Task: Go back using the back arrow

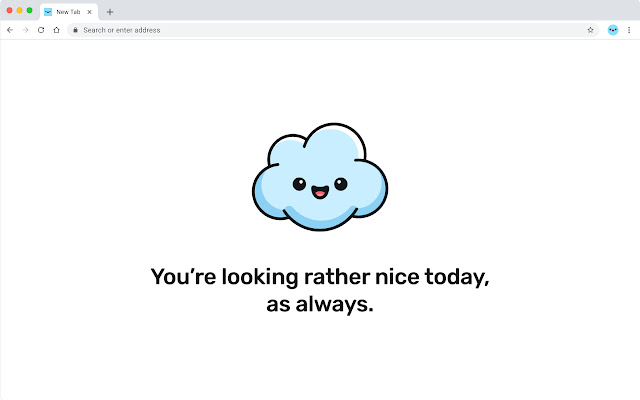Action: click(10, 30)
